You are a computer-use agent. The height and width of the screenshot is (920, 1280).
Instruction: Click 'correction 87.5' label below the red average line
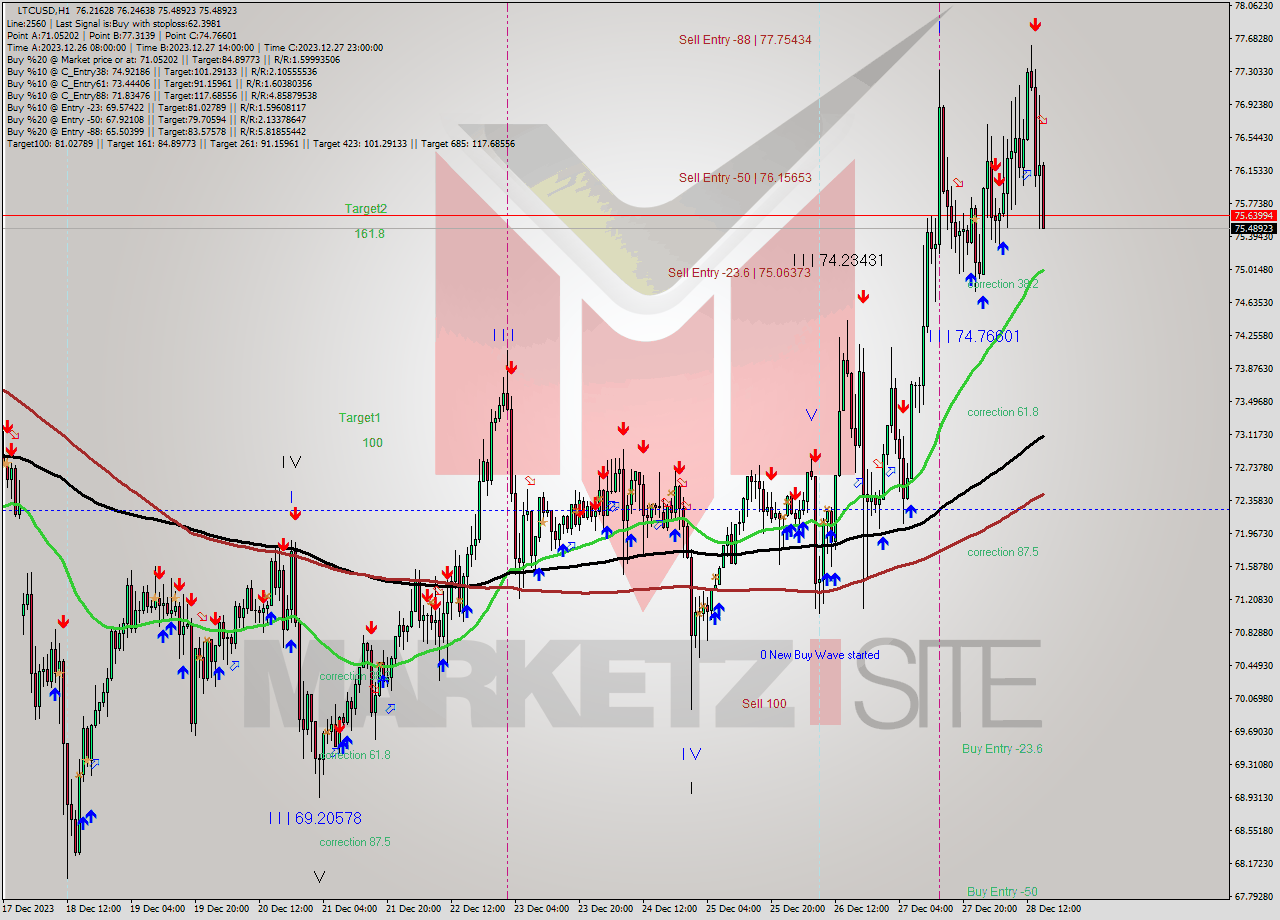(x=1003, y=552)
